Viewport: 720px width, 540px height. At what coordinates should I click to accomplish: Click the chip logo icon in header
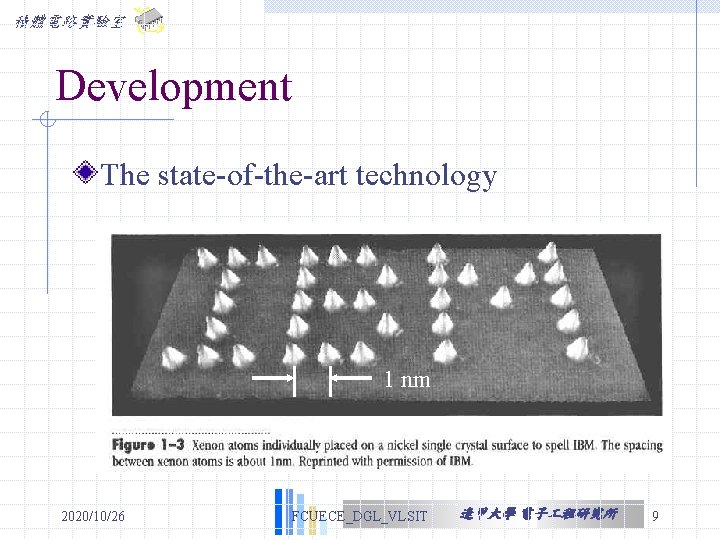point(149,20)
